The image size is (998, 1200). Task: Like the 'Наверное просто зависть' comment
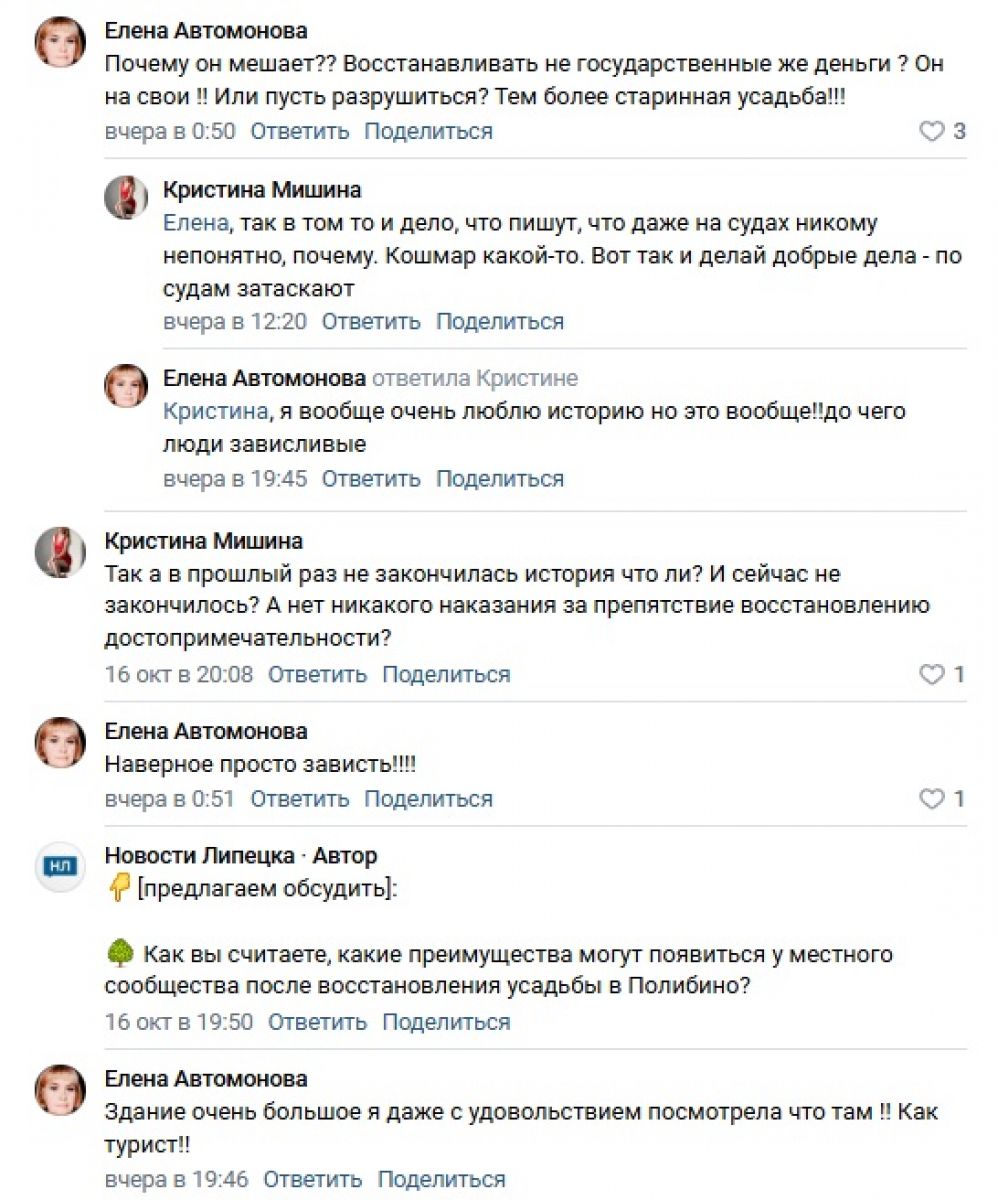(931, 799)
